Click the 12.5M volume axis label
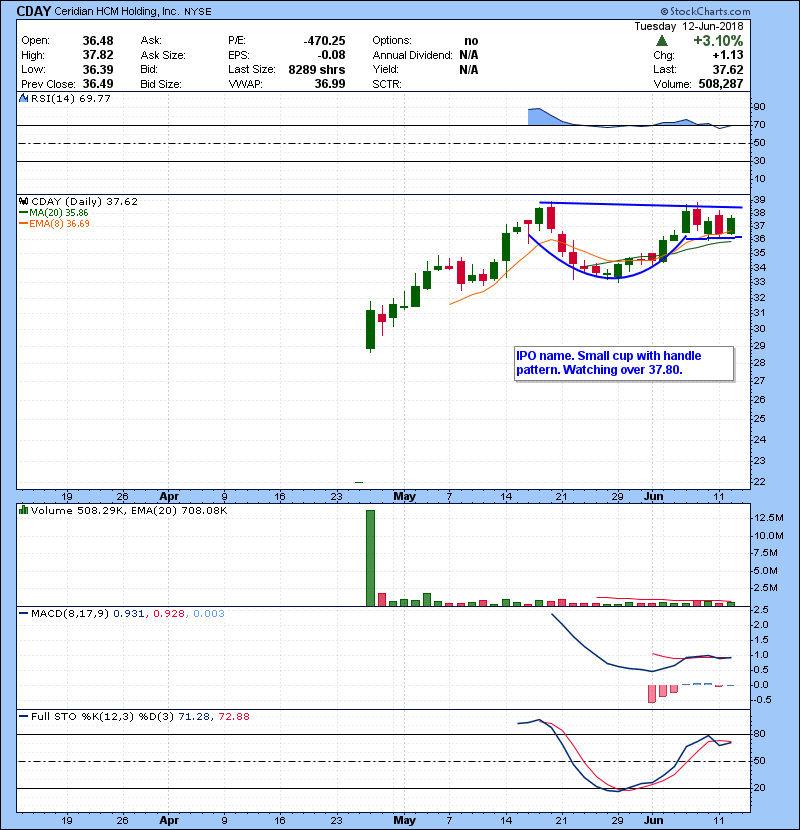 click(768, 518)
